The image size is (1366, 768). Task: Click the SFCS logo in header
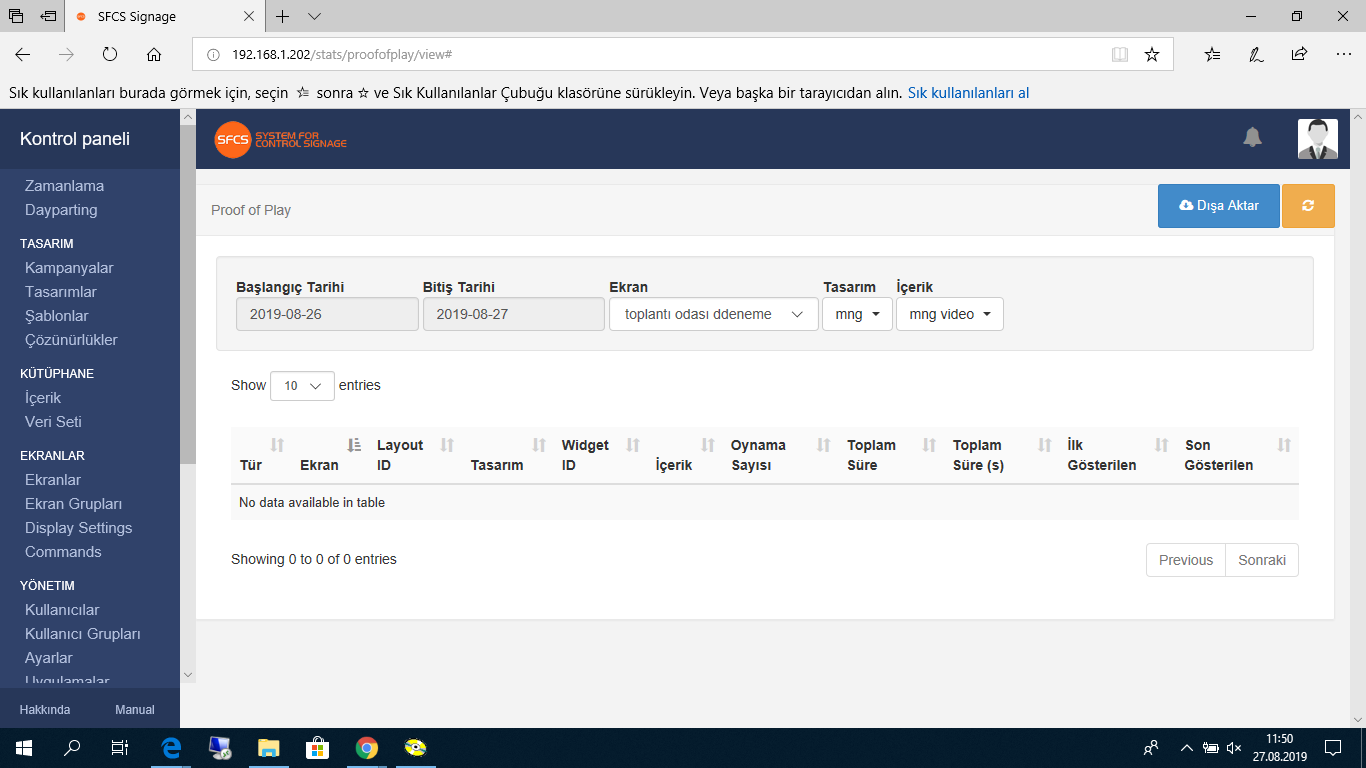(281, 139)
